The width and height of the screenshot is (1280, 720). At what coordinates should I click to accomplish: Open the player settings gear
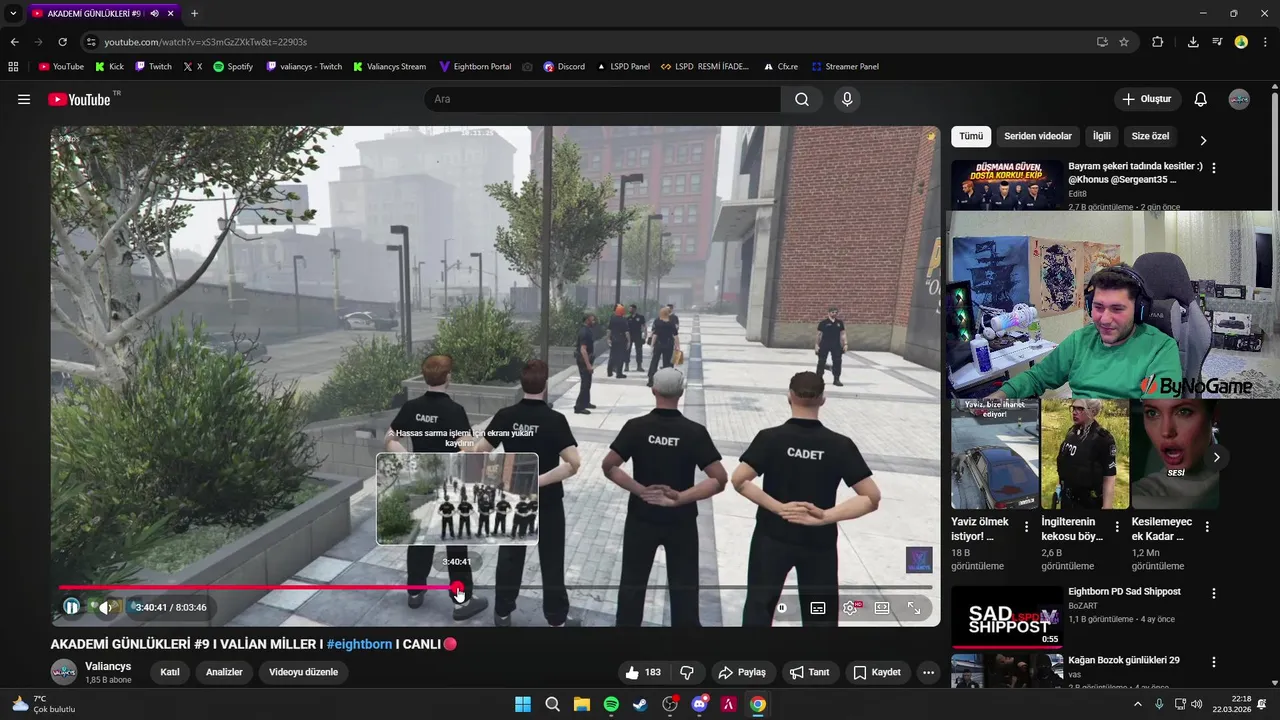point(850,607)
